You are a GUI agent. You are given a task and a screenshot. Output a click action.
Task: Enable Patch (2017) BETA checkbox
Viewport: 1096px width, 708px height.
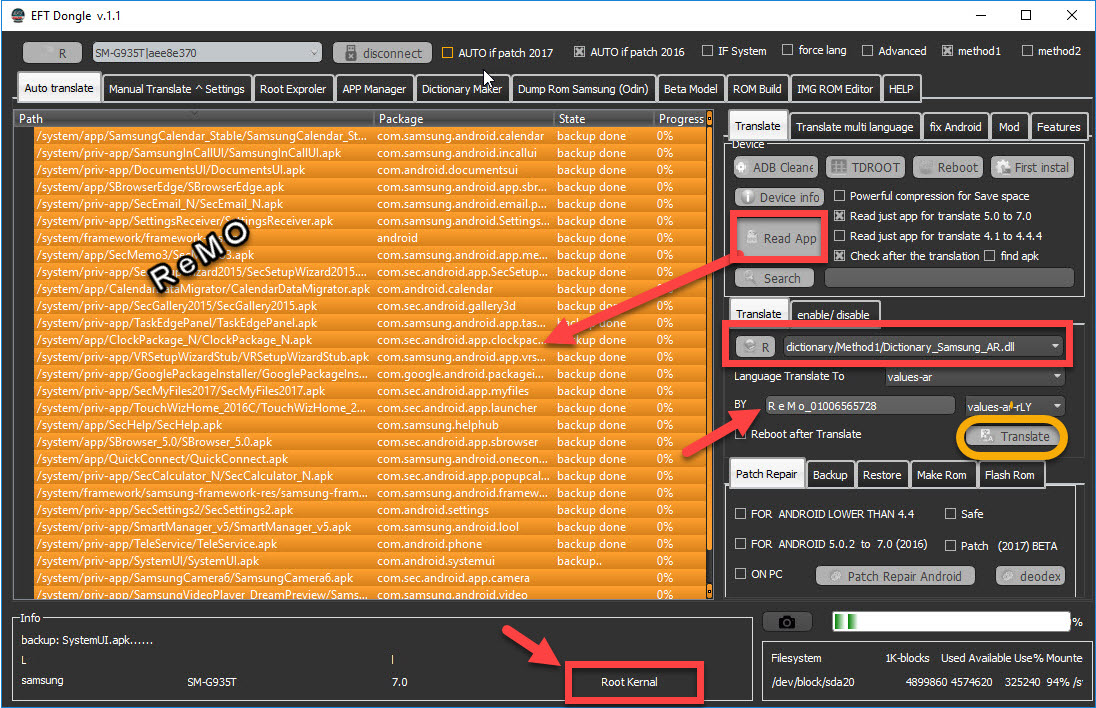[x=951, y=546]
